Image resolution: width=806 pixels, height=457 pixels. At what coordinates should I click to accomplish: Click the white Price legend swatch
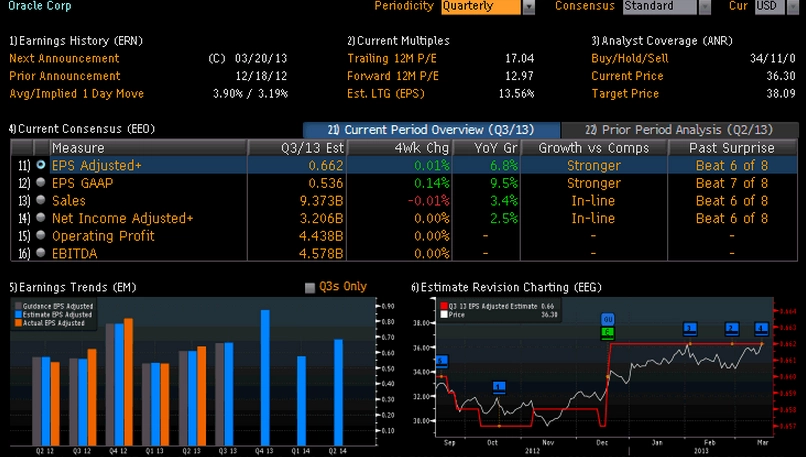tap(444, 314)
